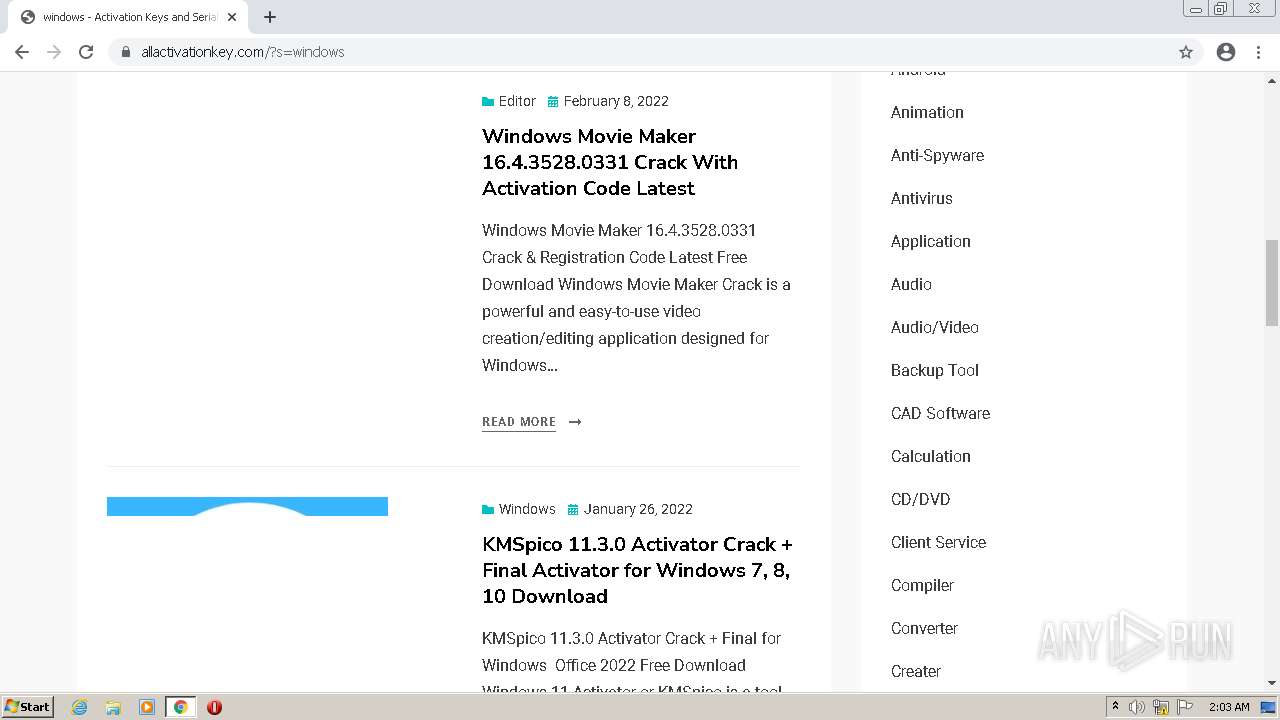The image size is (1280, 720).
Task: Click the folder icon beside the Windows category
Action: click(488, 509)
